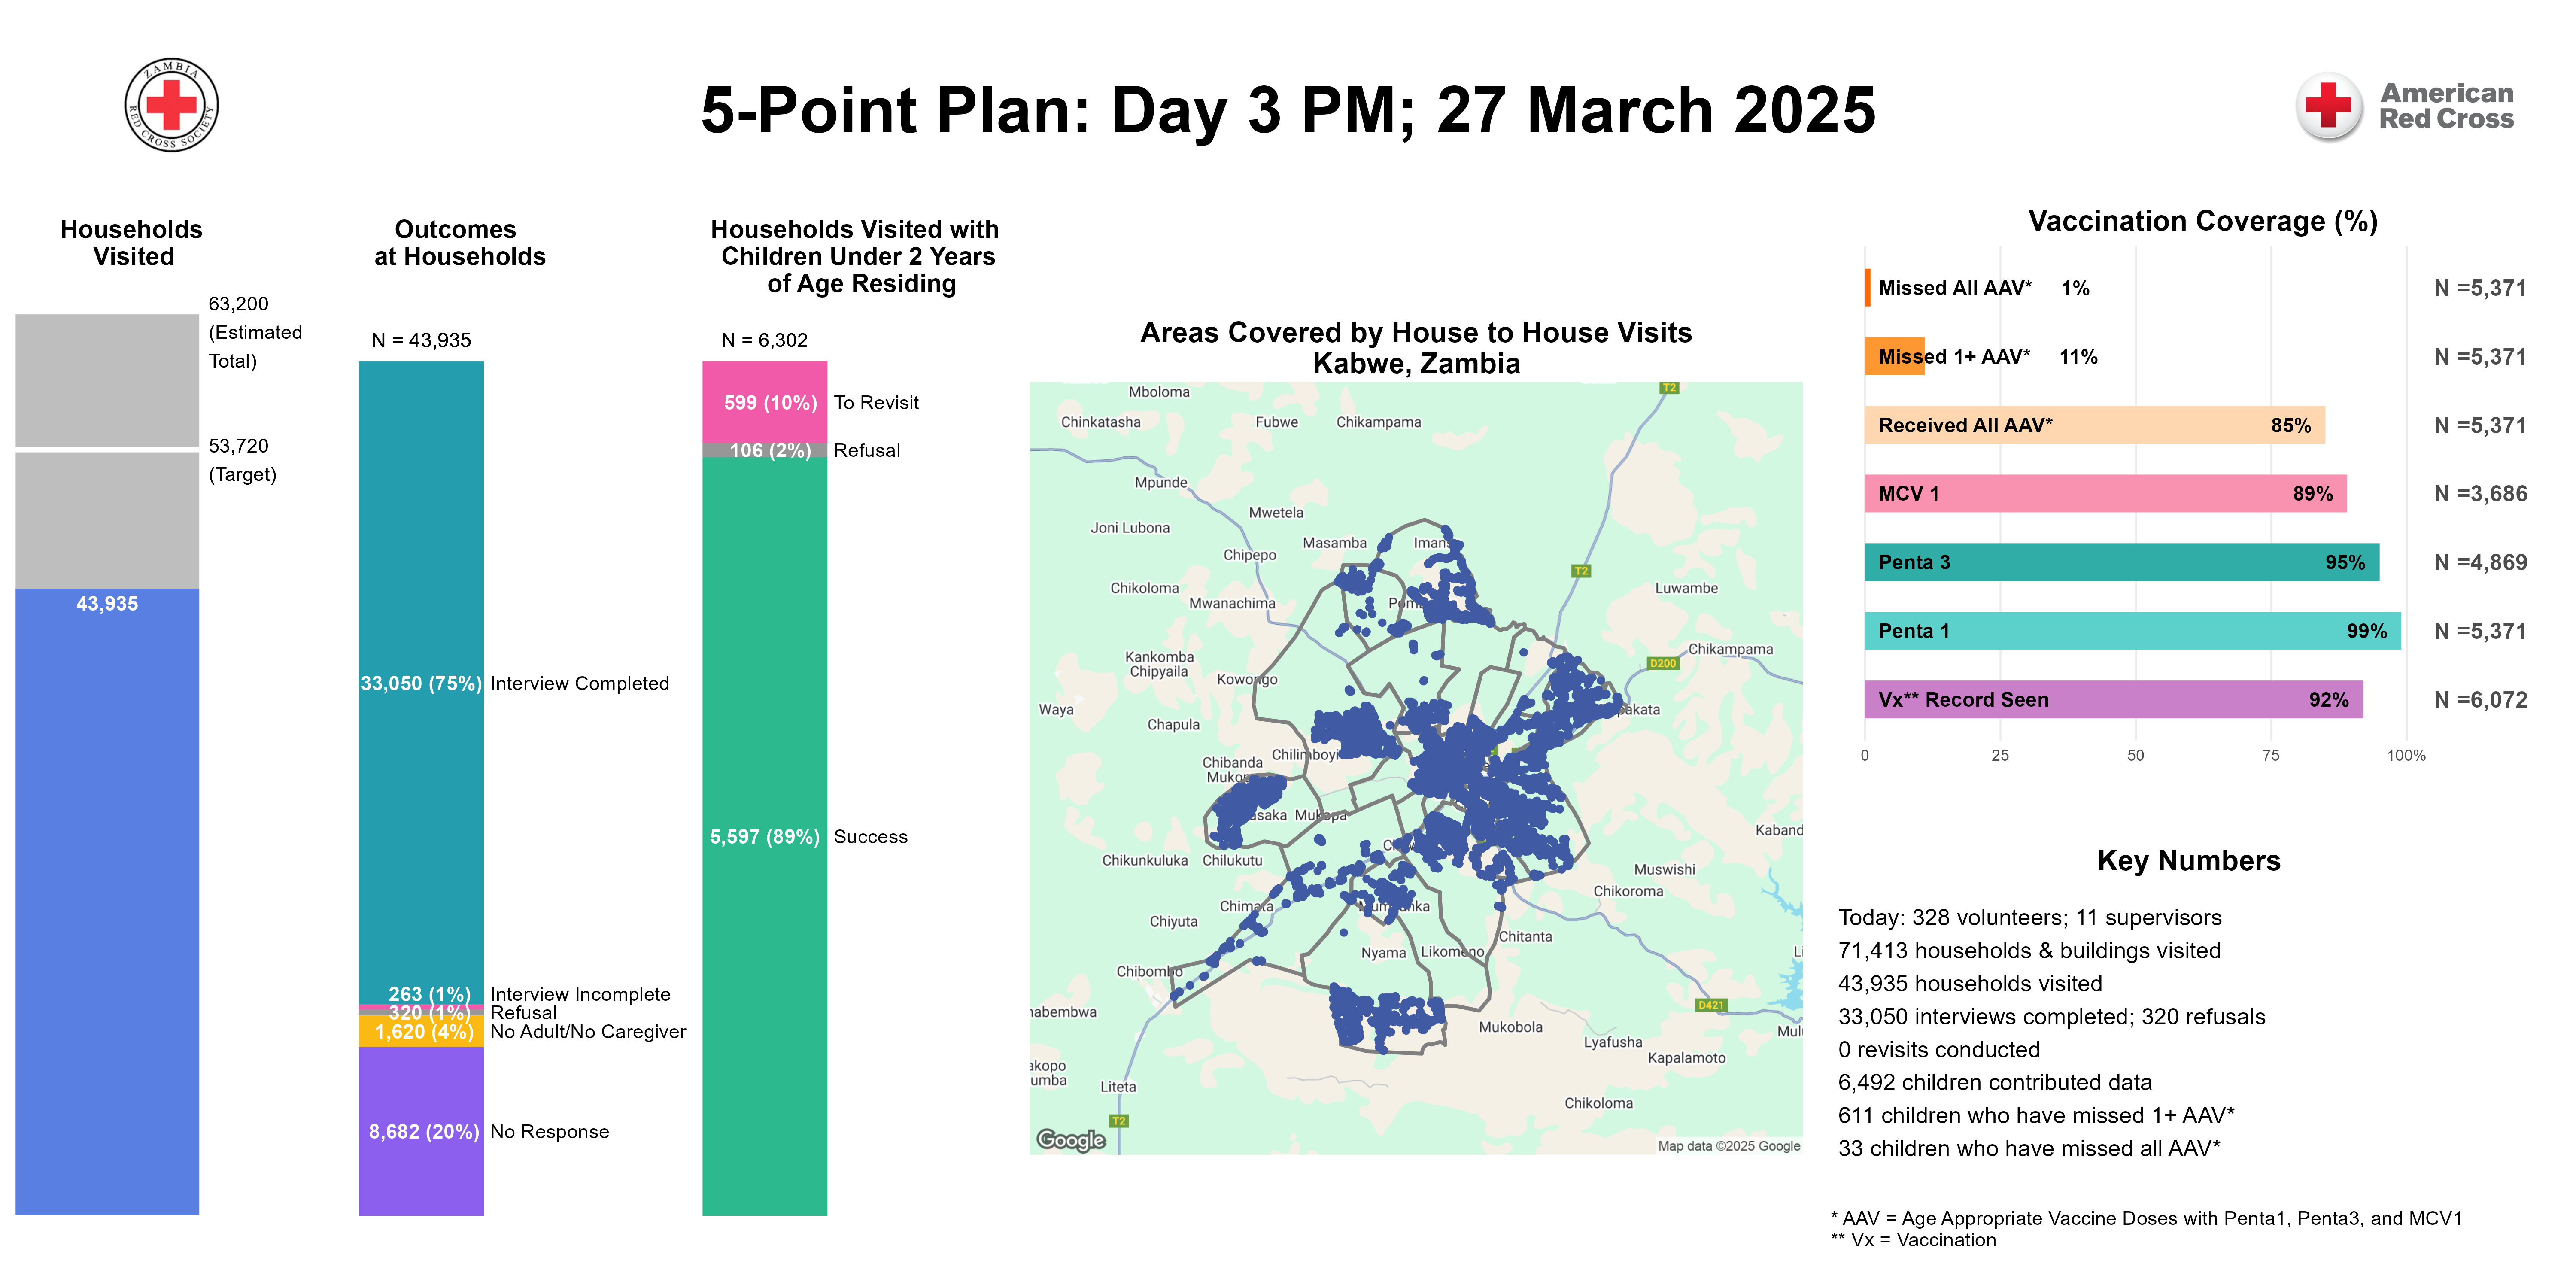The width and height of the screenshot is (2576, 1288).
Task: Click the purple No Response bar segment
Action: tap(421, 1131)
